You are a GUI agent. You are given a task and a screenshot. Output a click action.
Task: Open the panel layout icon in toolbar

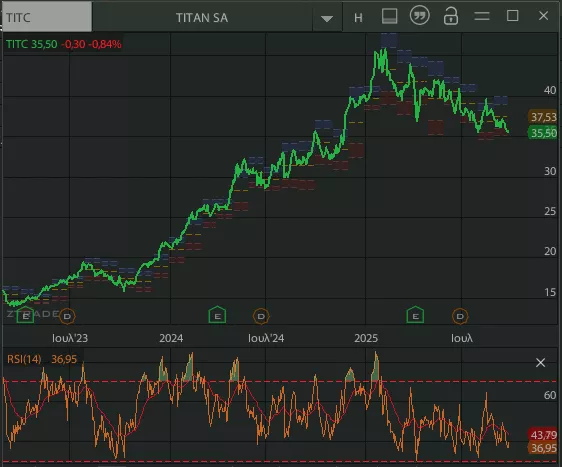point(389,16)
